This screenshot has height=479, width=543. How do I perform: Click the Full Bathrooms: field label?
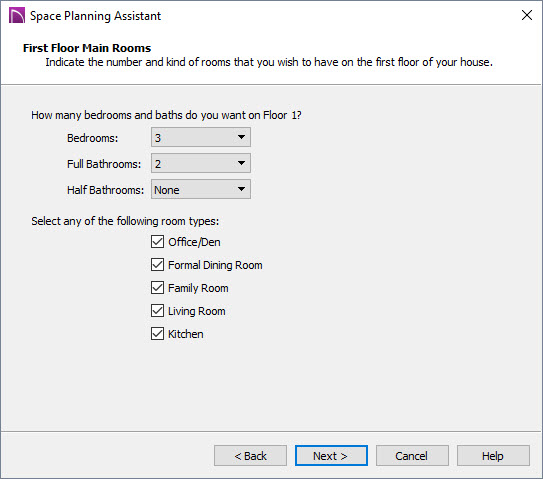(x=104, y=164)
